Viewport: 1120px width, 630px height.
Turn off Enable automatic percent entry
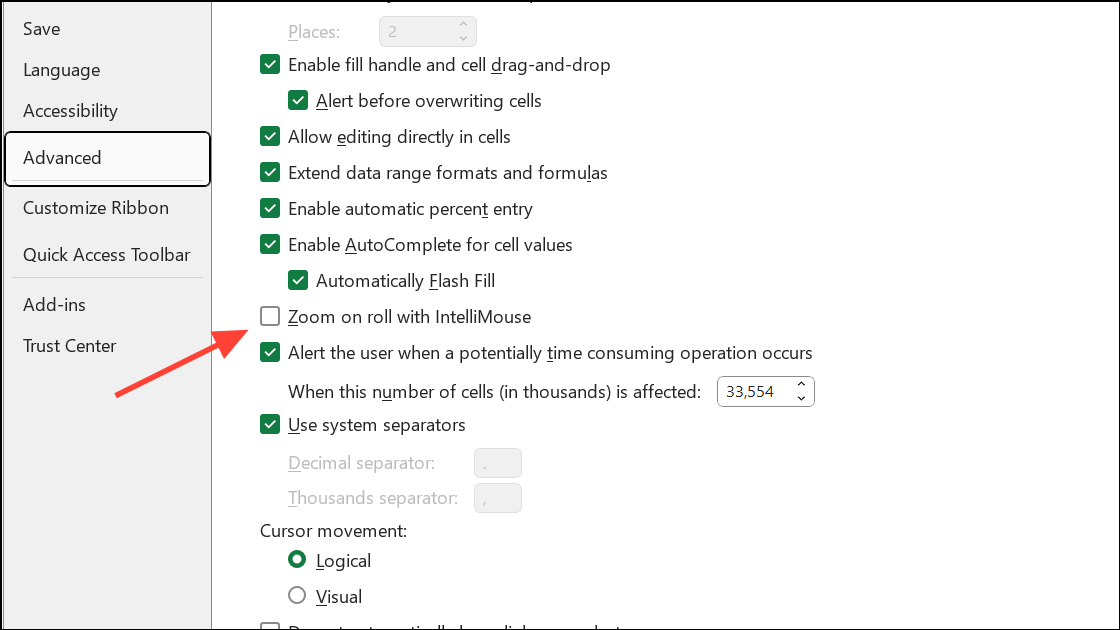(x=270, y=208)
